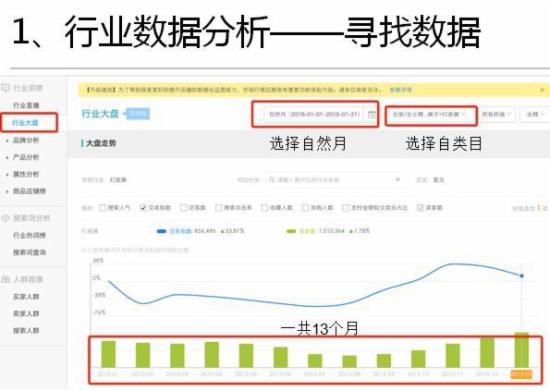Click the 人群画像 section icon in sidebar
Viewport: 550px width, 391px height.
click(x=5, y=279)
